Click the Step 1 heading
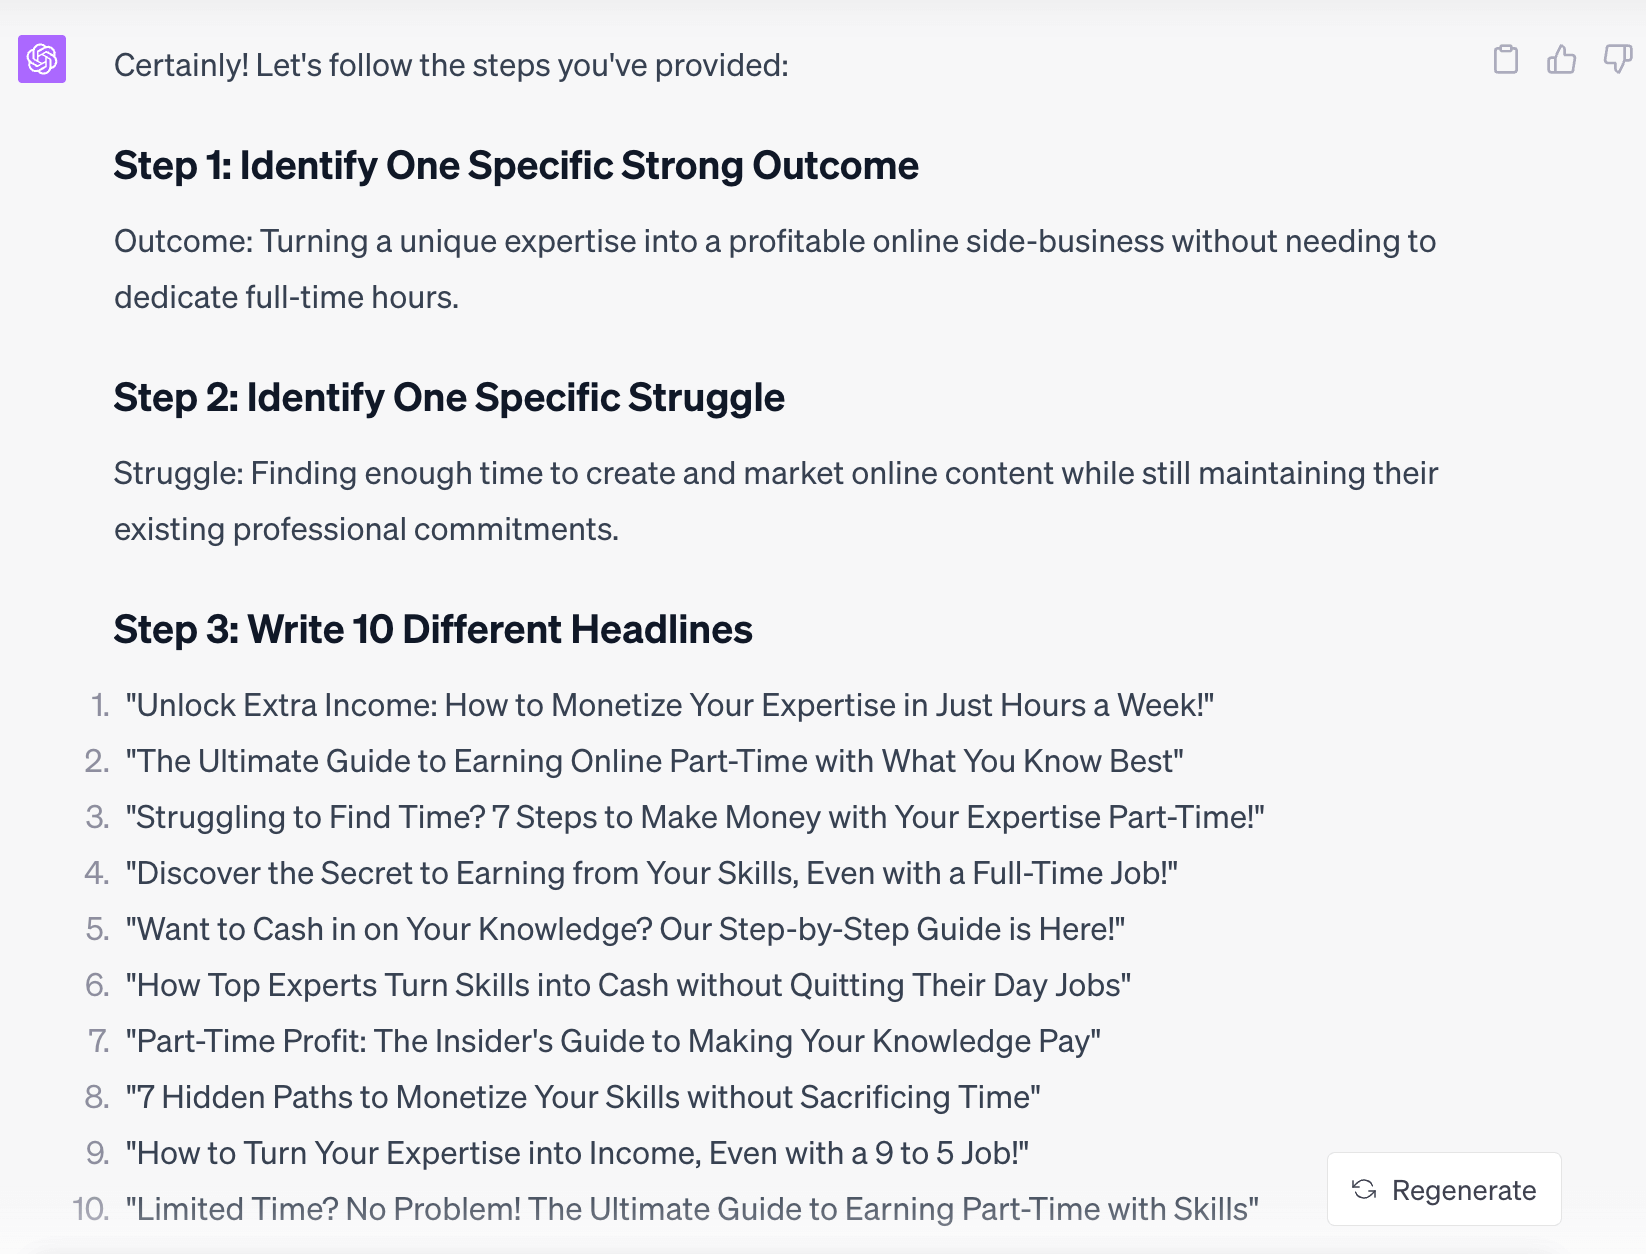Screen dimensions: 1646x1254 click(515, 166)
